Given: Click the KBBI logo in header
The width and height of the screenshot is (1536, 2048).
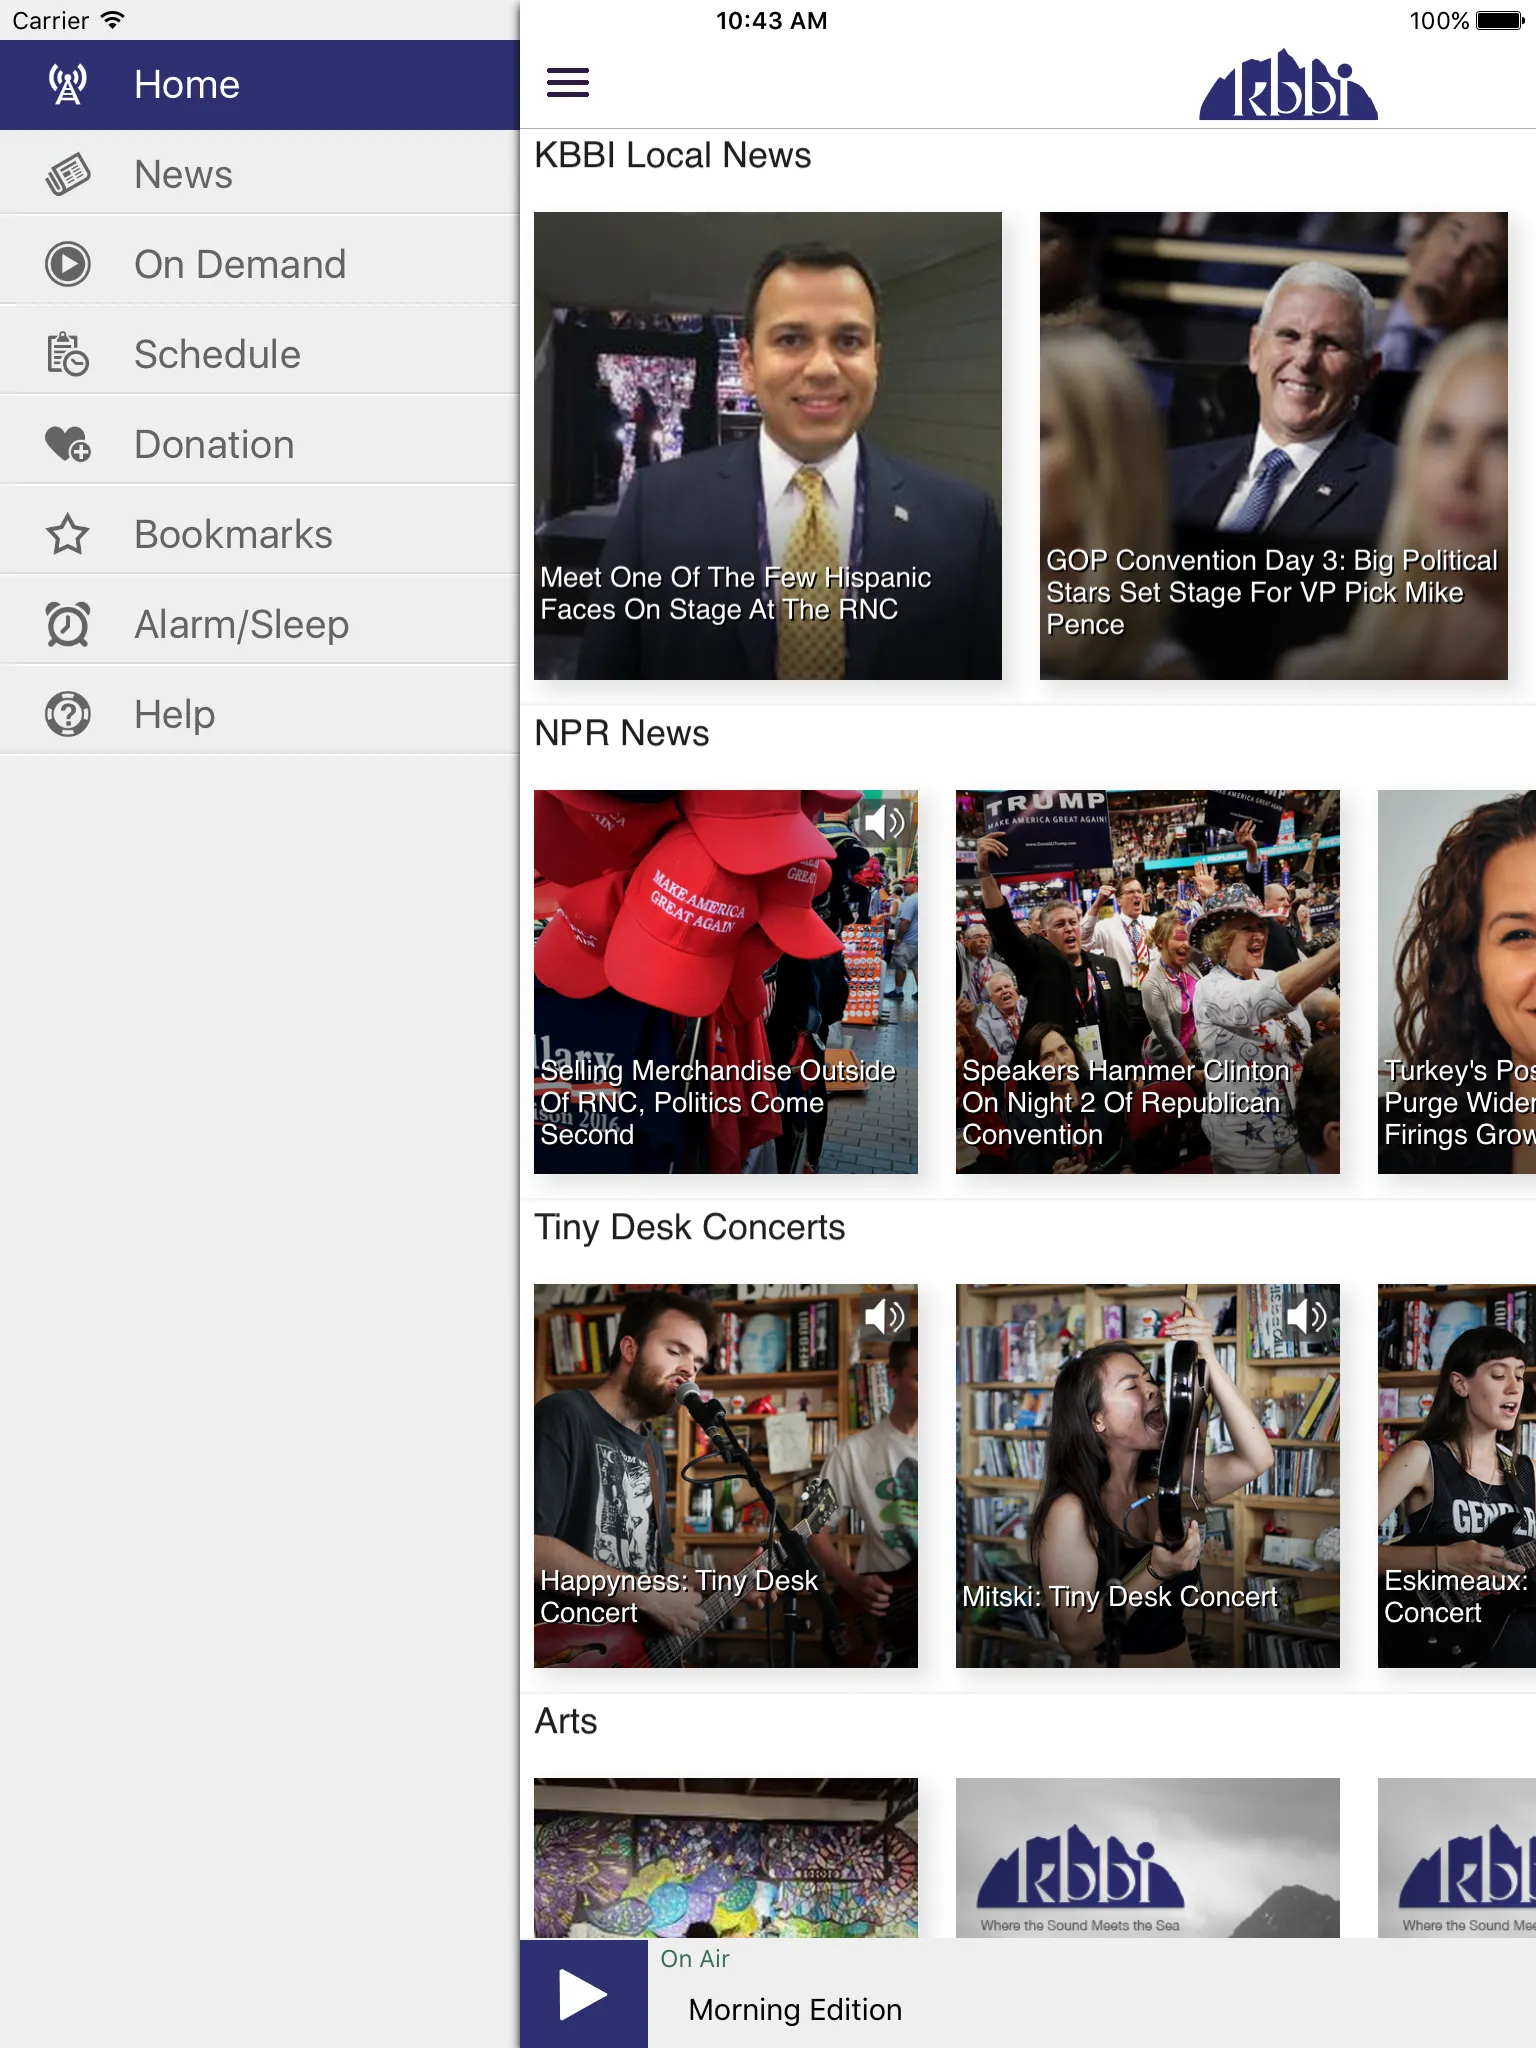Looking at the screenshot, I should tap(1289, 85).
